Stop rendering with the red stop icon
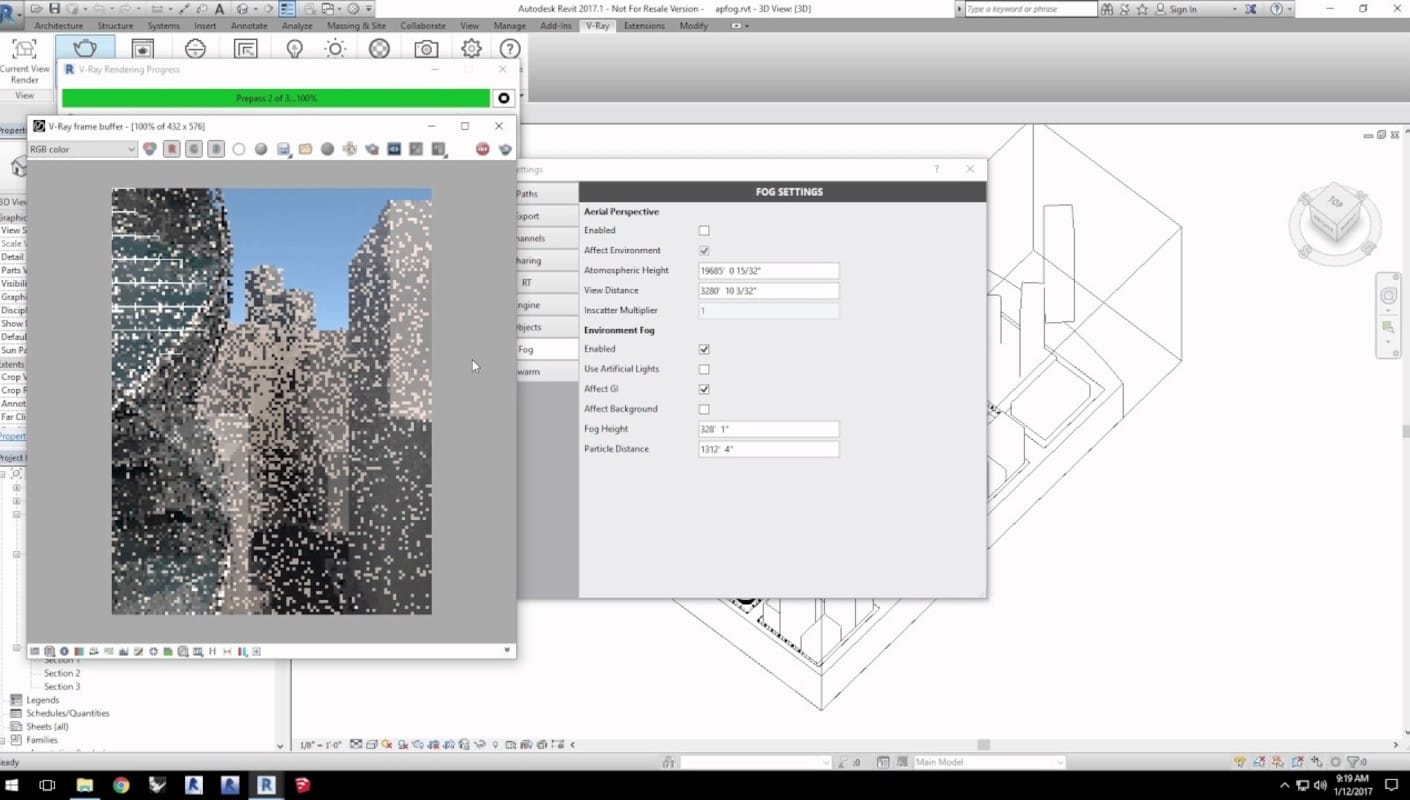This screenshot has width=1410, height=800. pyautogui.click(x=482, y=149)
